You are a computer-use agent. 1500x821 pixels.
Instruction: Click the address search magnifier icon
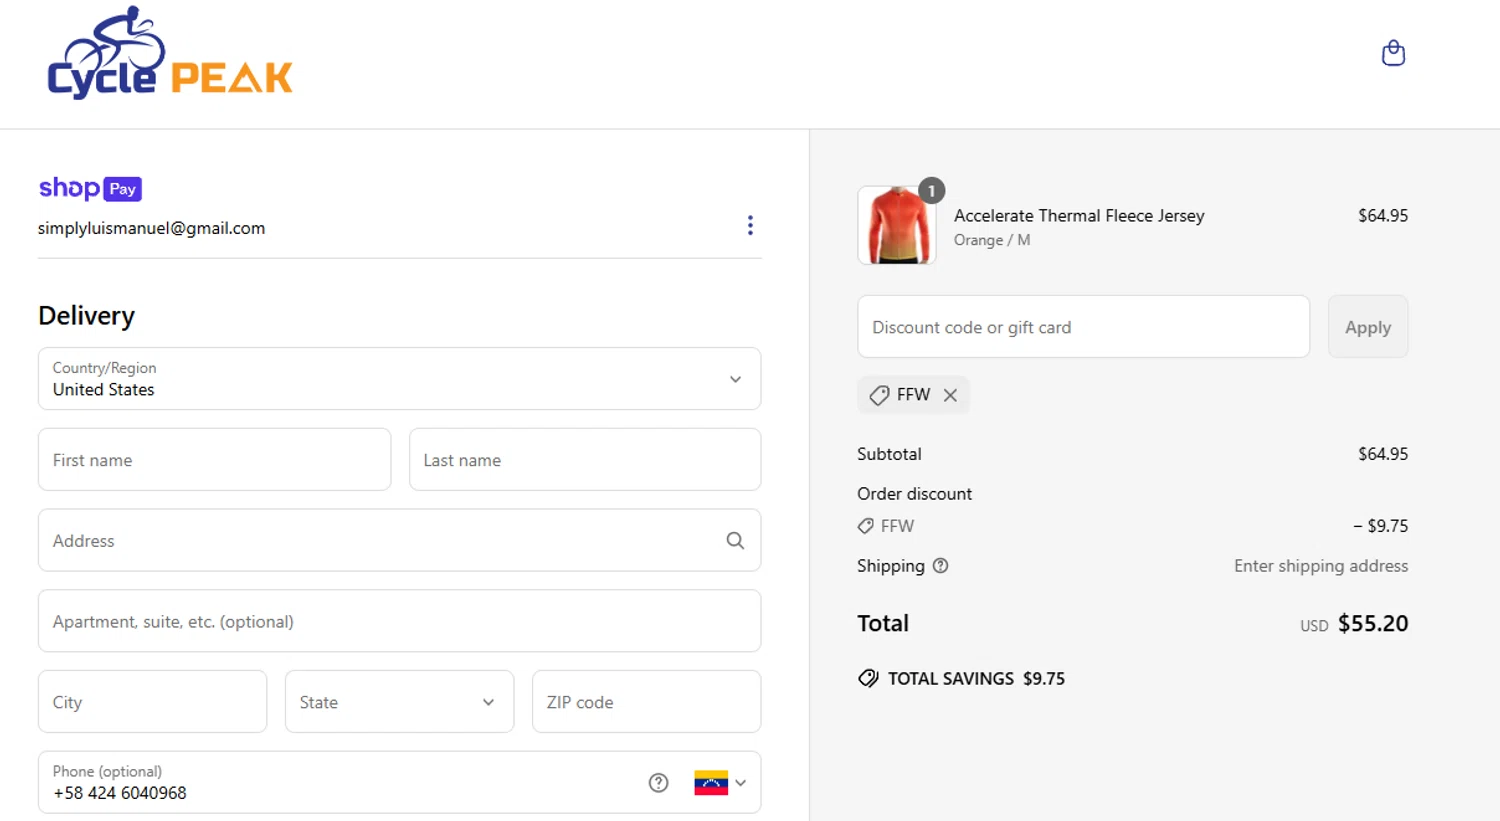coord(735,541)
